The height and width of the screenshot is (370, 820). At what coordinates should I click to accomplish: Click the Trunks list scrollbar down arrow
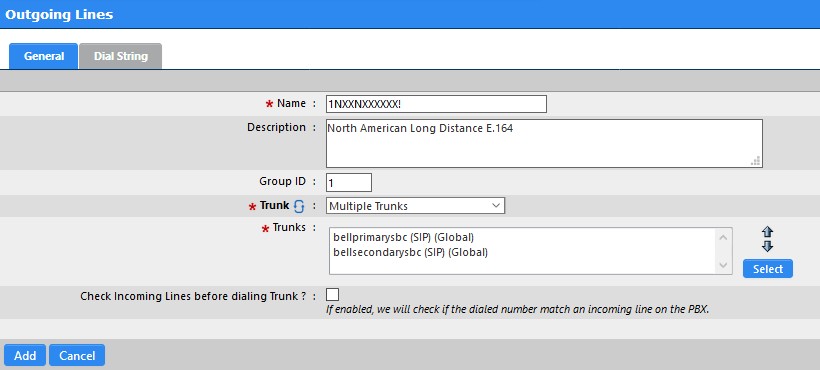(x=723, y=265)
